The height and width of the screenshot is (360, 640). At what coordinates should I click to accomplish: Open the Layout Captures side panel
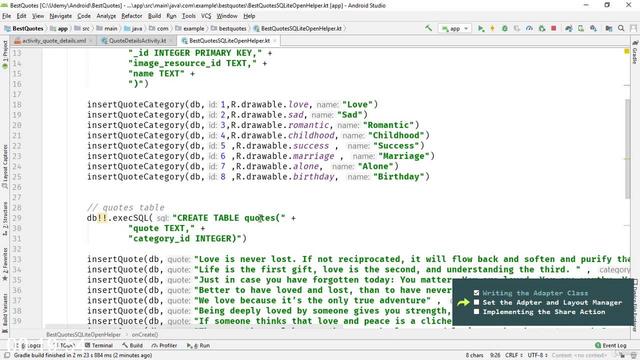[x=5, y=167]
